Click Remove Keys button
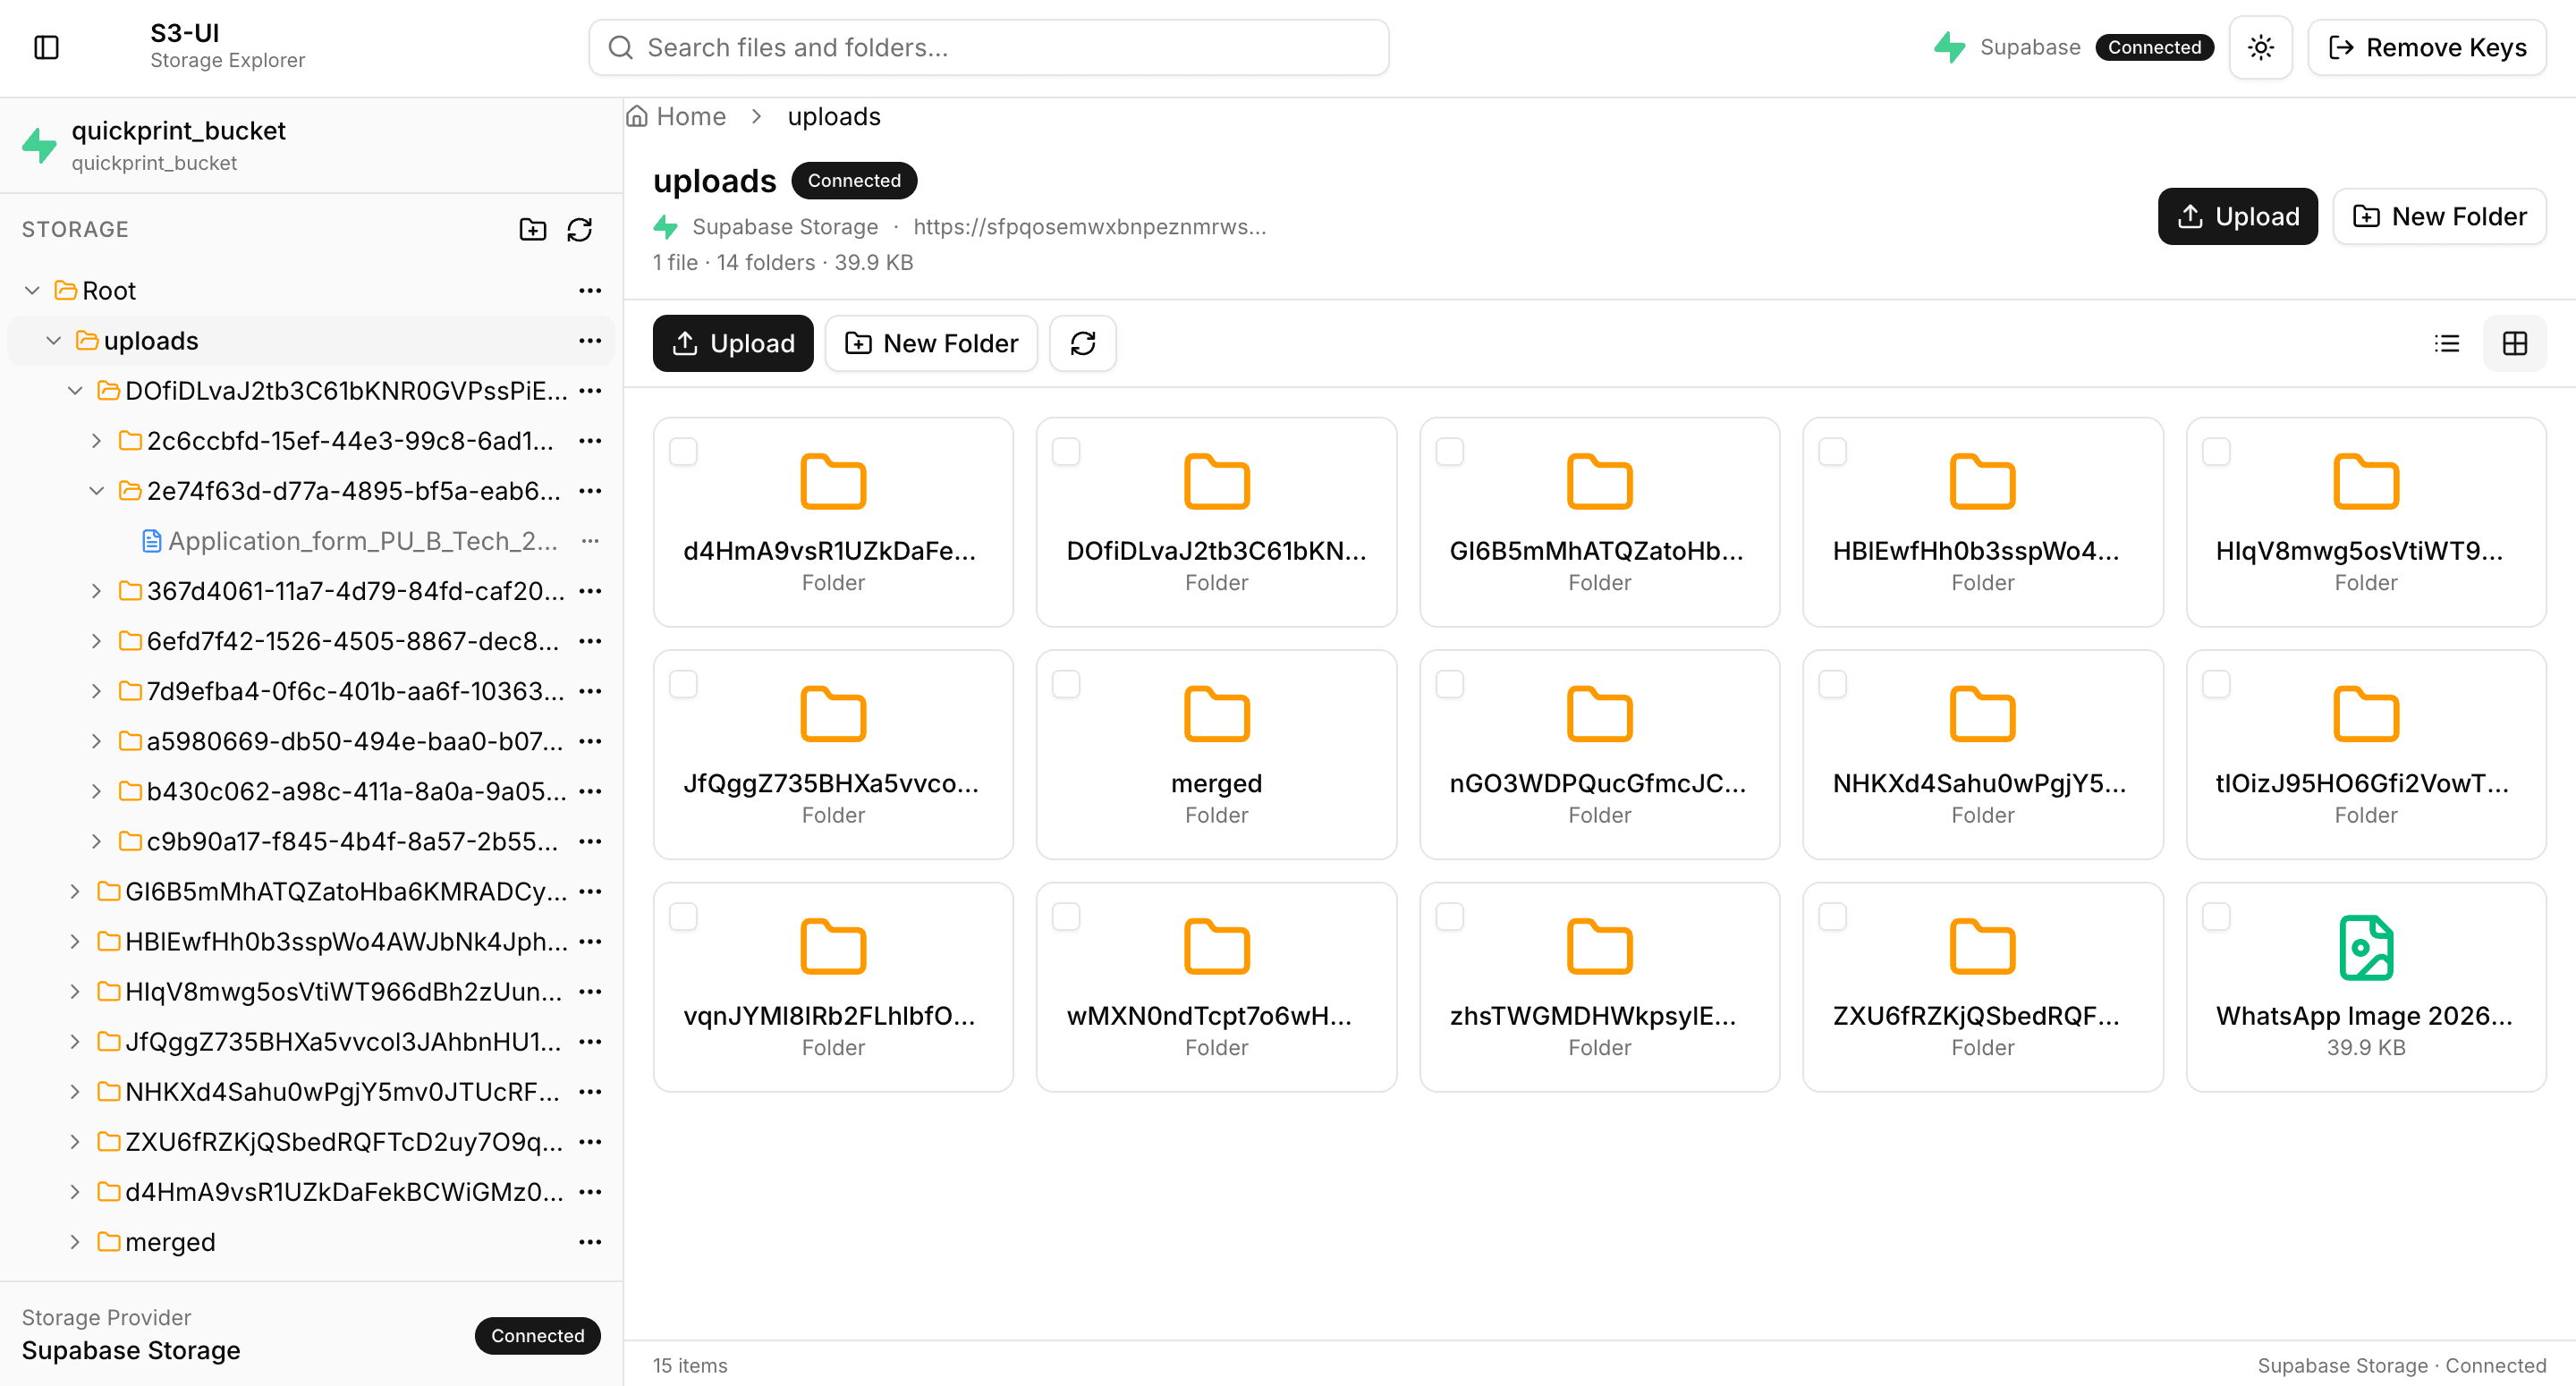This screenshot has width=2576, height=1386. coord(2426,47)
